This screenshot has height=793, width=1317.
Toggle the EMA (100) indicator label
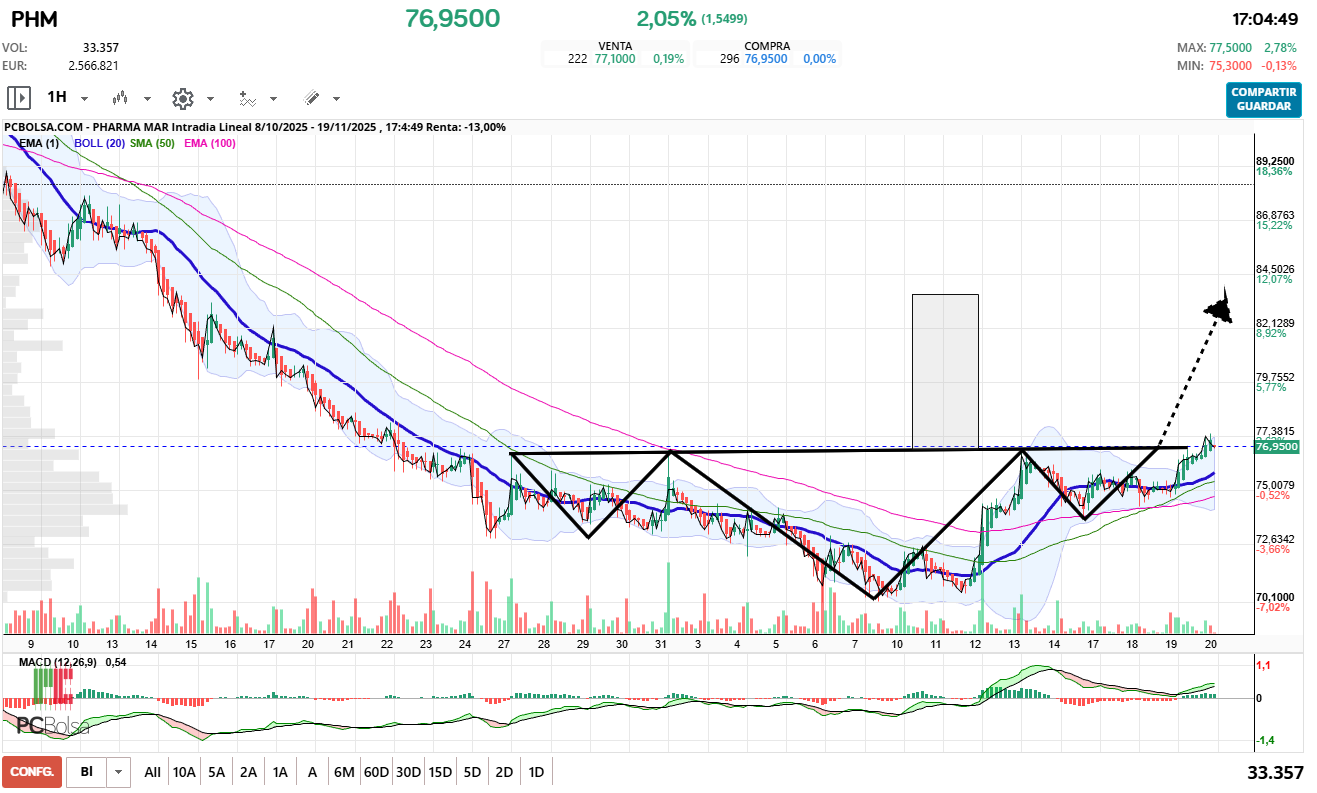pyautogui.click(x=209, y=143)
